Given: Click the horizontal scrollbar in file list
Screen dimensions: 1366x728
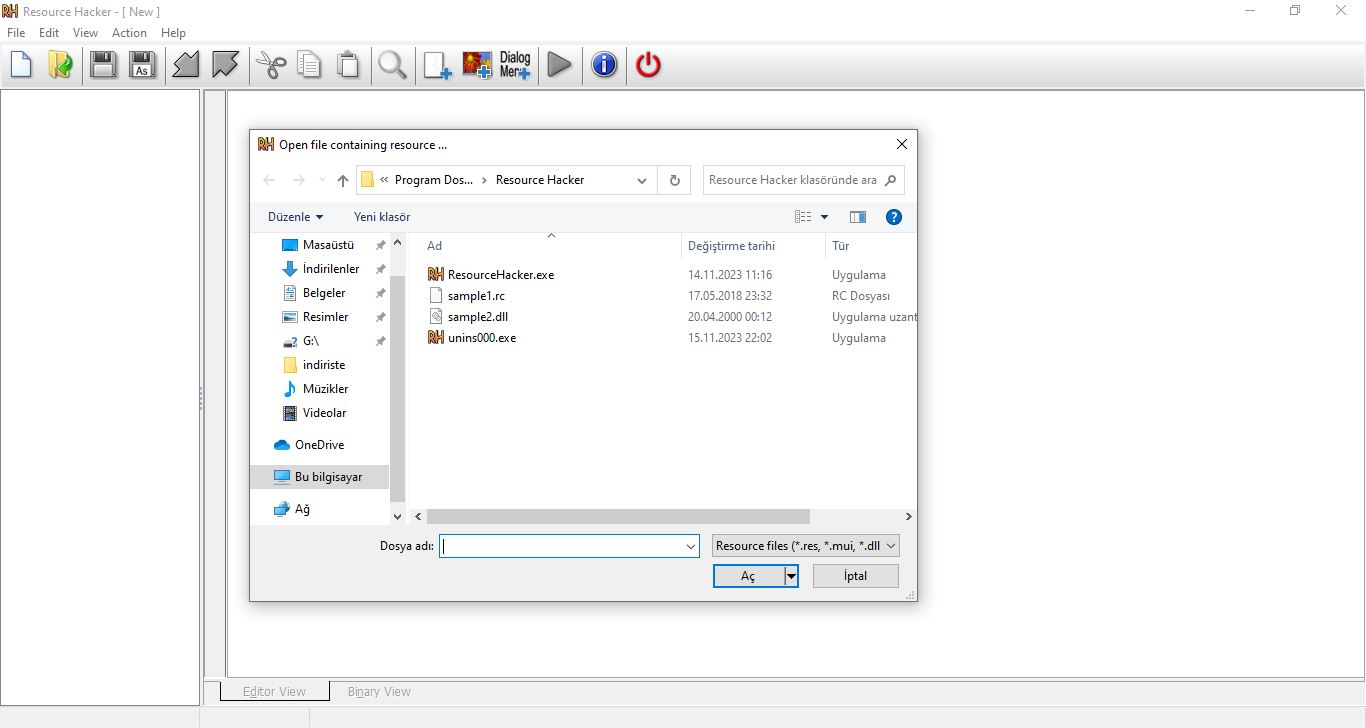Looking at the screenshot, I should 618,517.
